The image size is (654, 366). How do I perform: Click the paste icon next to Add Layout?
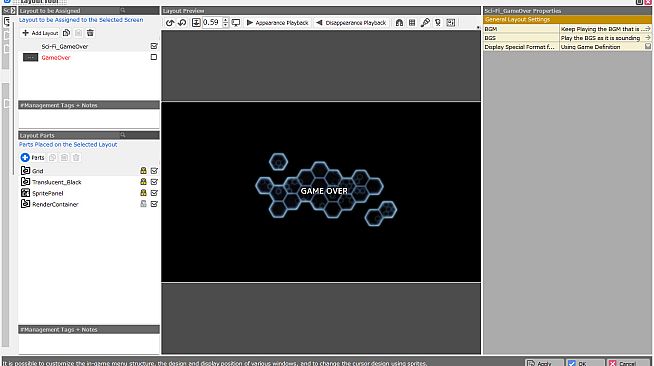[x=78, y=33]
